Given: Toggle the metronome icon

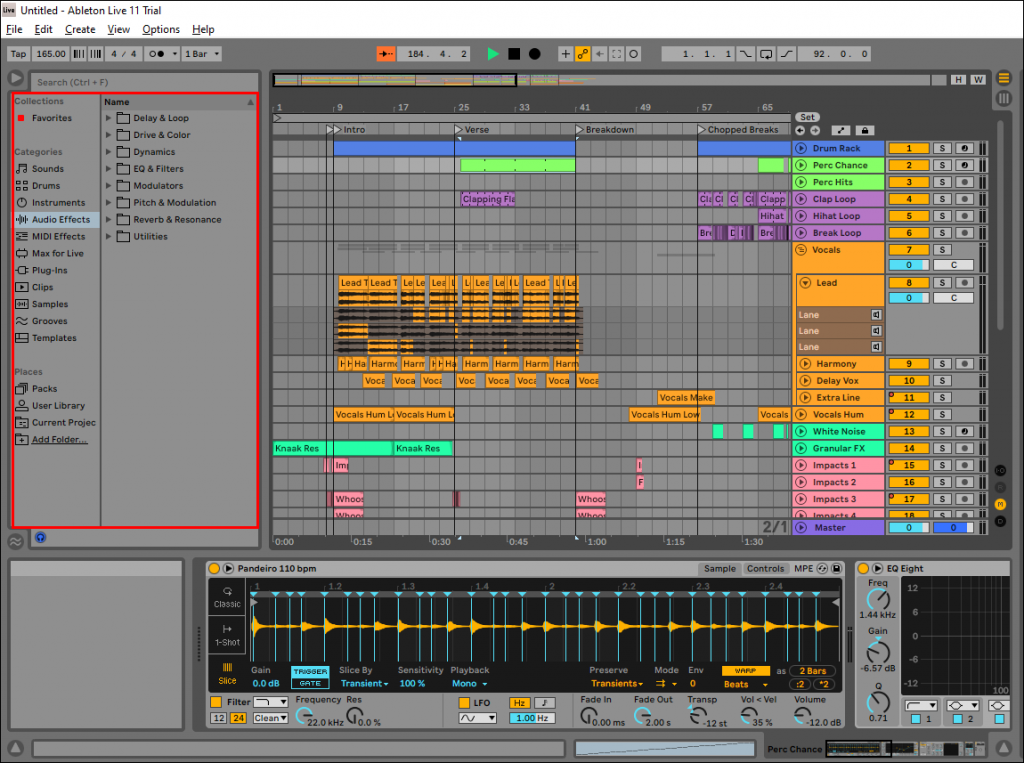Looking at the screenshot, I should 157,54.
